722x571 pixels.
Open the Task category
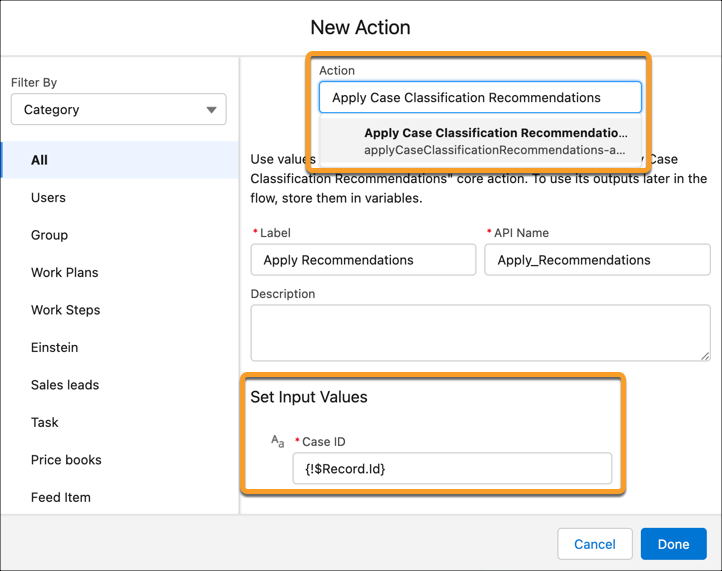45,423
